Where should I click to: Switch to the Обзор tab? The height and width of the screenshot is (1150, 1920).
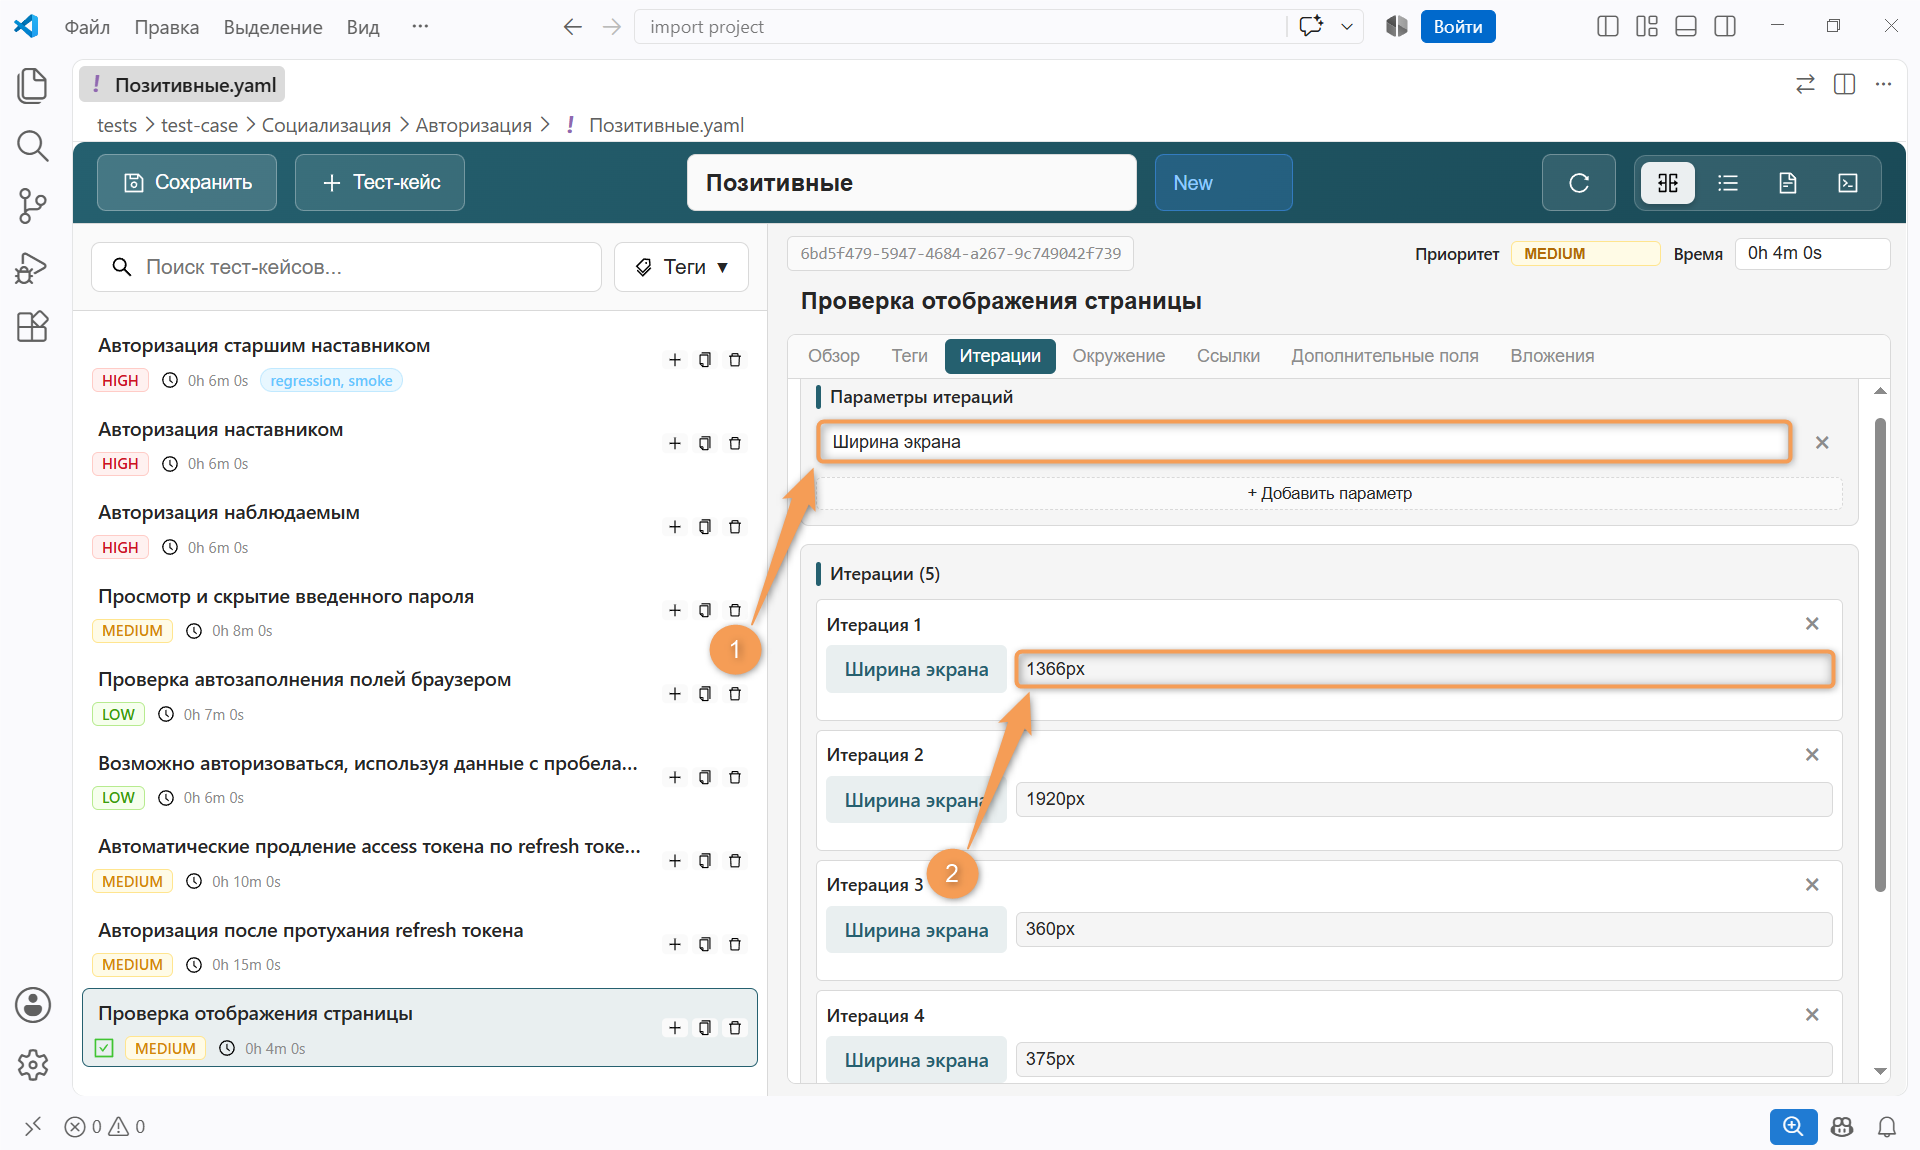coord(833,356)
